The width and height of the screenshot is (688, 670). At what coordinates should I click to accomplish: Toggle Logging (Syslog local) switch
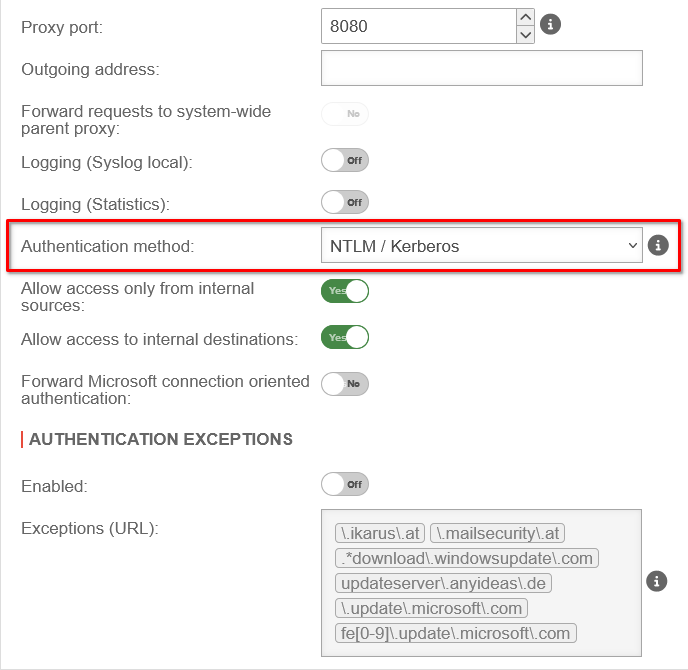345,160
